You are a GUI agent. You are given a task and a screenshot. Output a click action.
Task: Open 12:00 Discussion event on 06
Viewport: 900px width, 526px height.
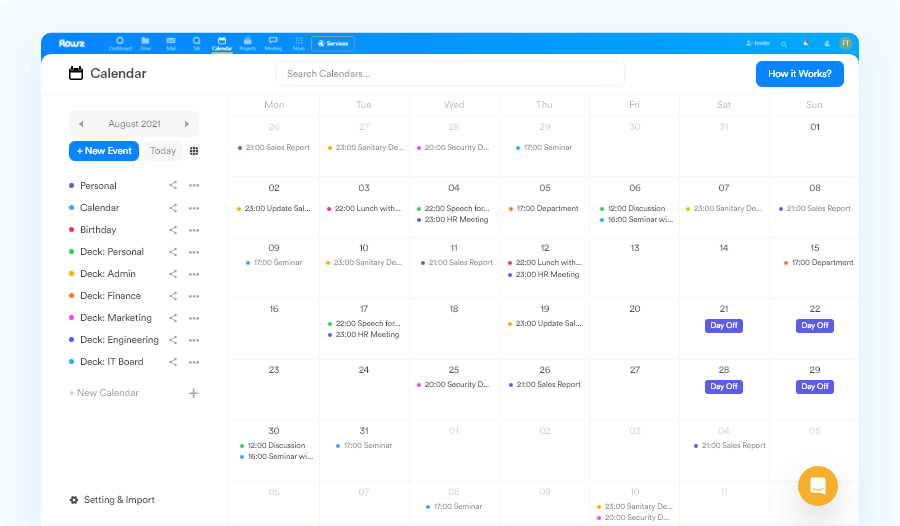[633, 208]
